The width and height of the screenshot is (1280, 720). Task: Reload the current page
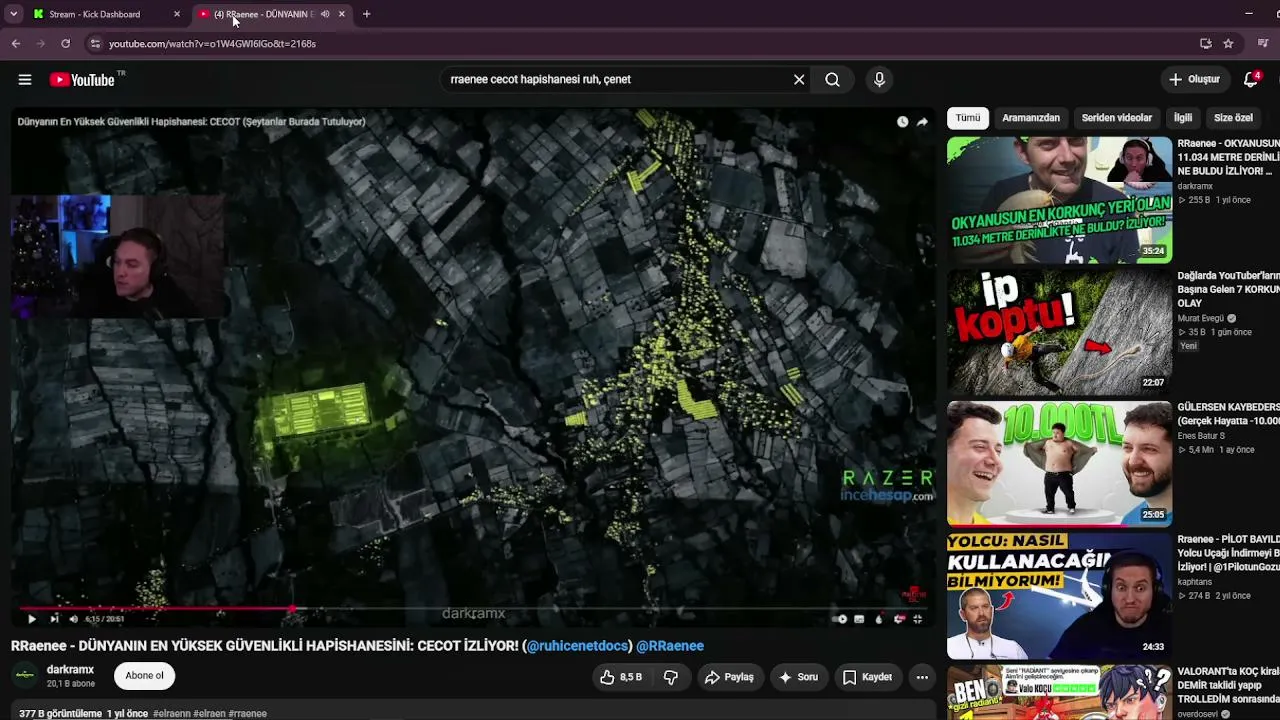tap(66, 44)
